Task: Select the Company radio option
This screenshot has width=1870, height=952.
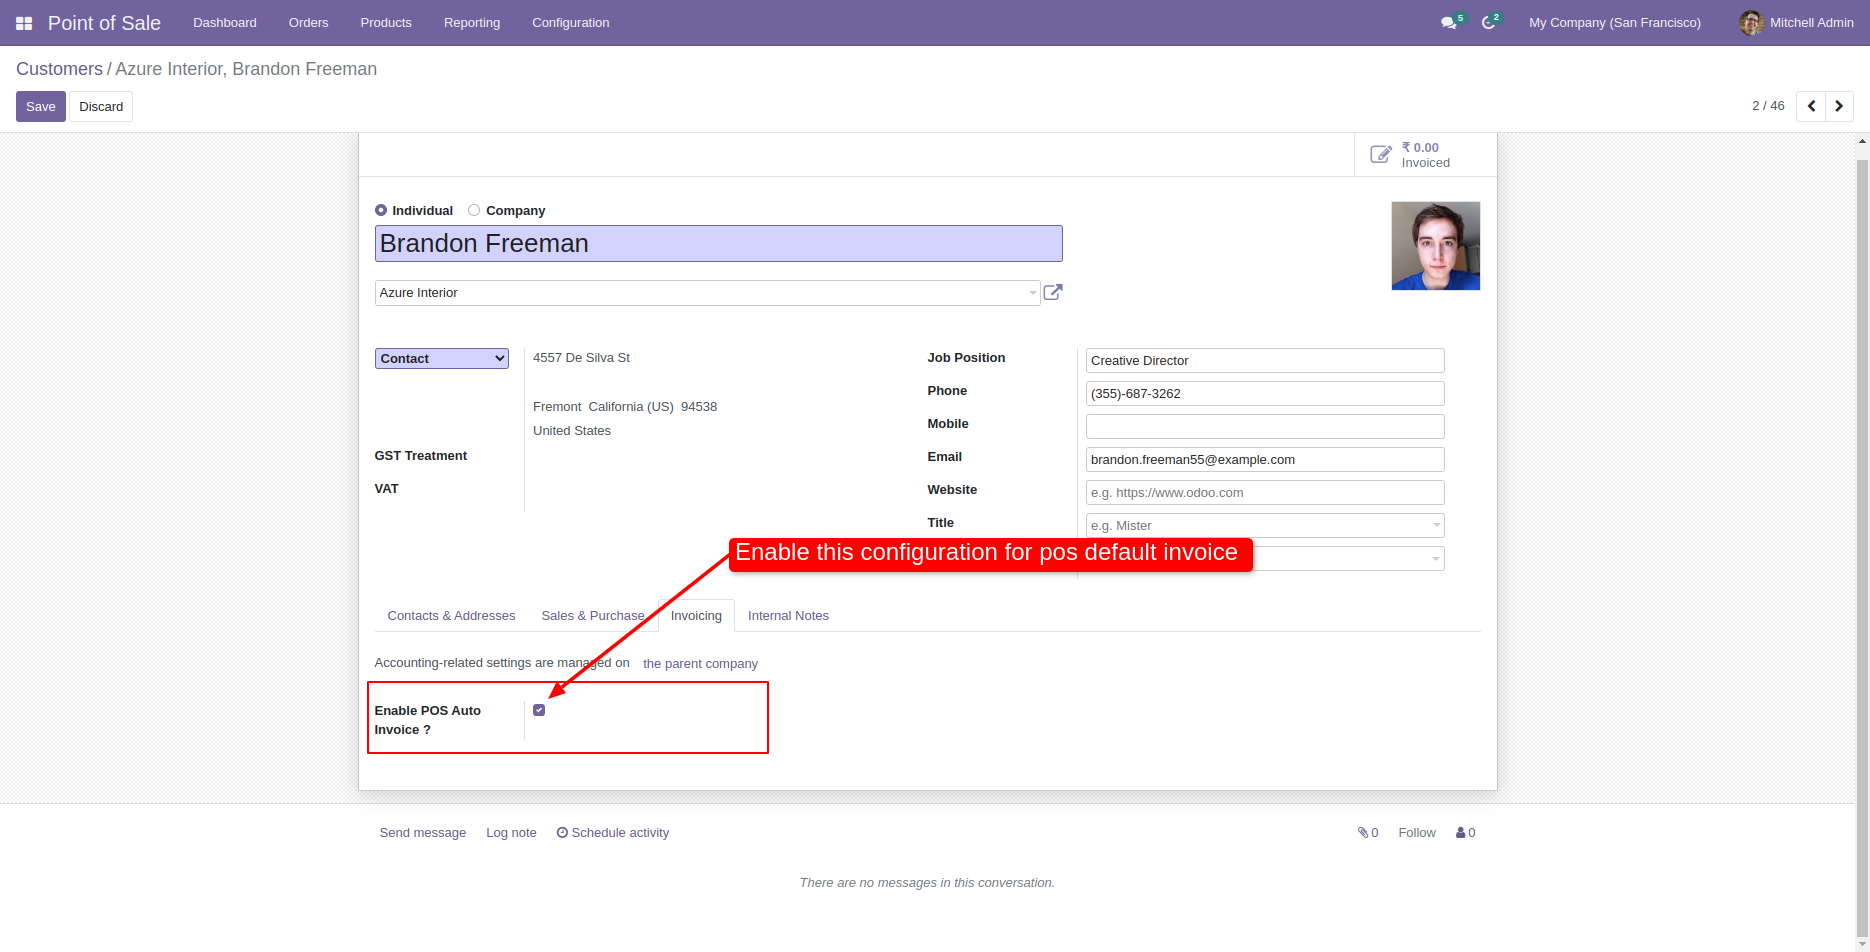Action: pos(474,210)
